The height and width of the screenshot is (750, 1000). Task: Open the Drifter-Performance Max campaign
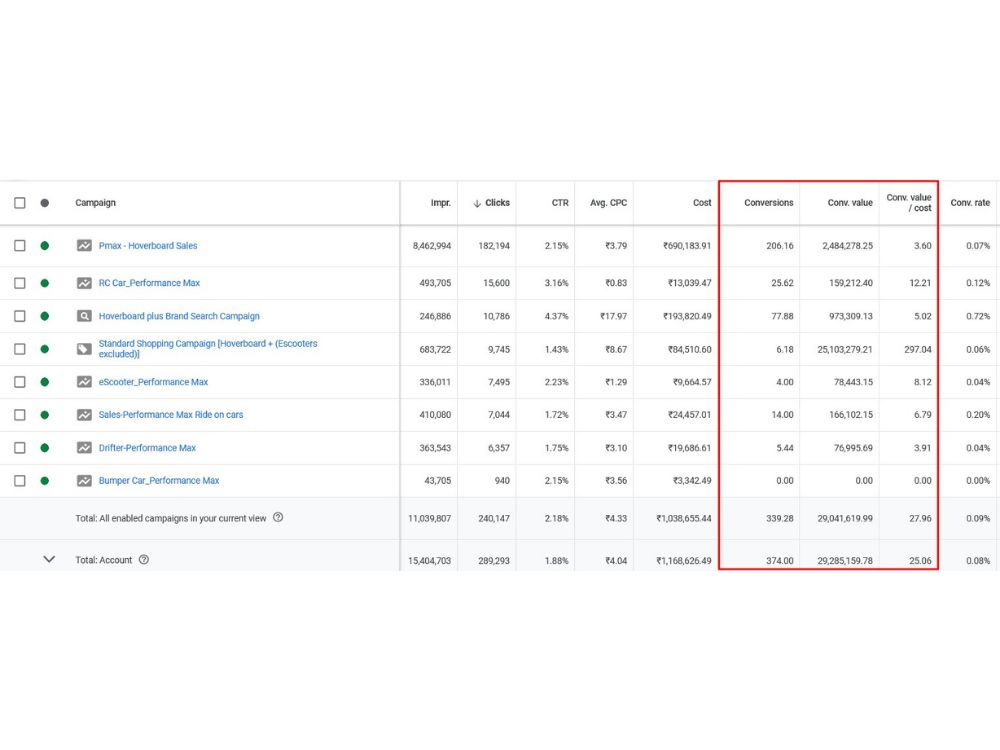click(x=147, y=448)
